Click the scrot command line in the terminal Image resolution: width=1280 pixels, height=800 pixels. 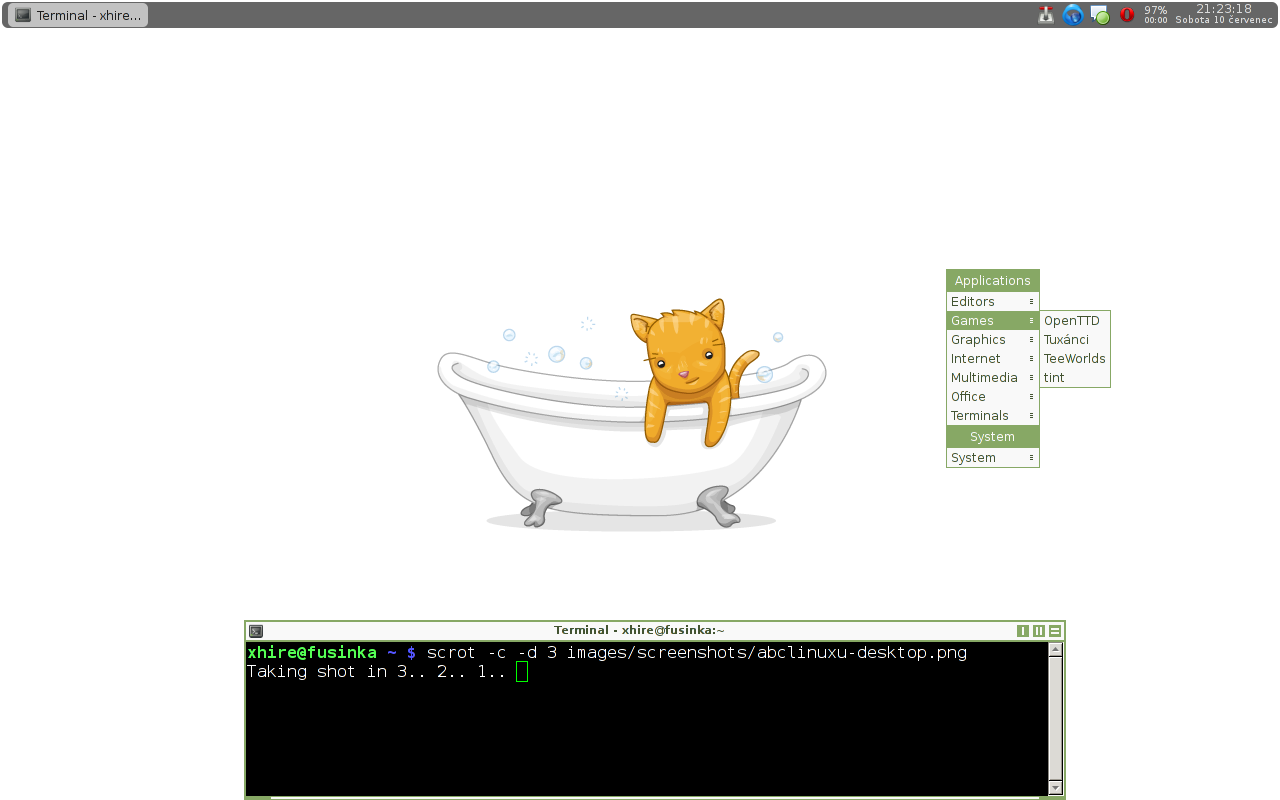coord(607,653)
